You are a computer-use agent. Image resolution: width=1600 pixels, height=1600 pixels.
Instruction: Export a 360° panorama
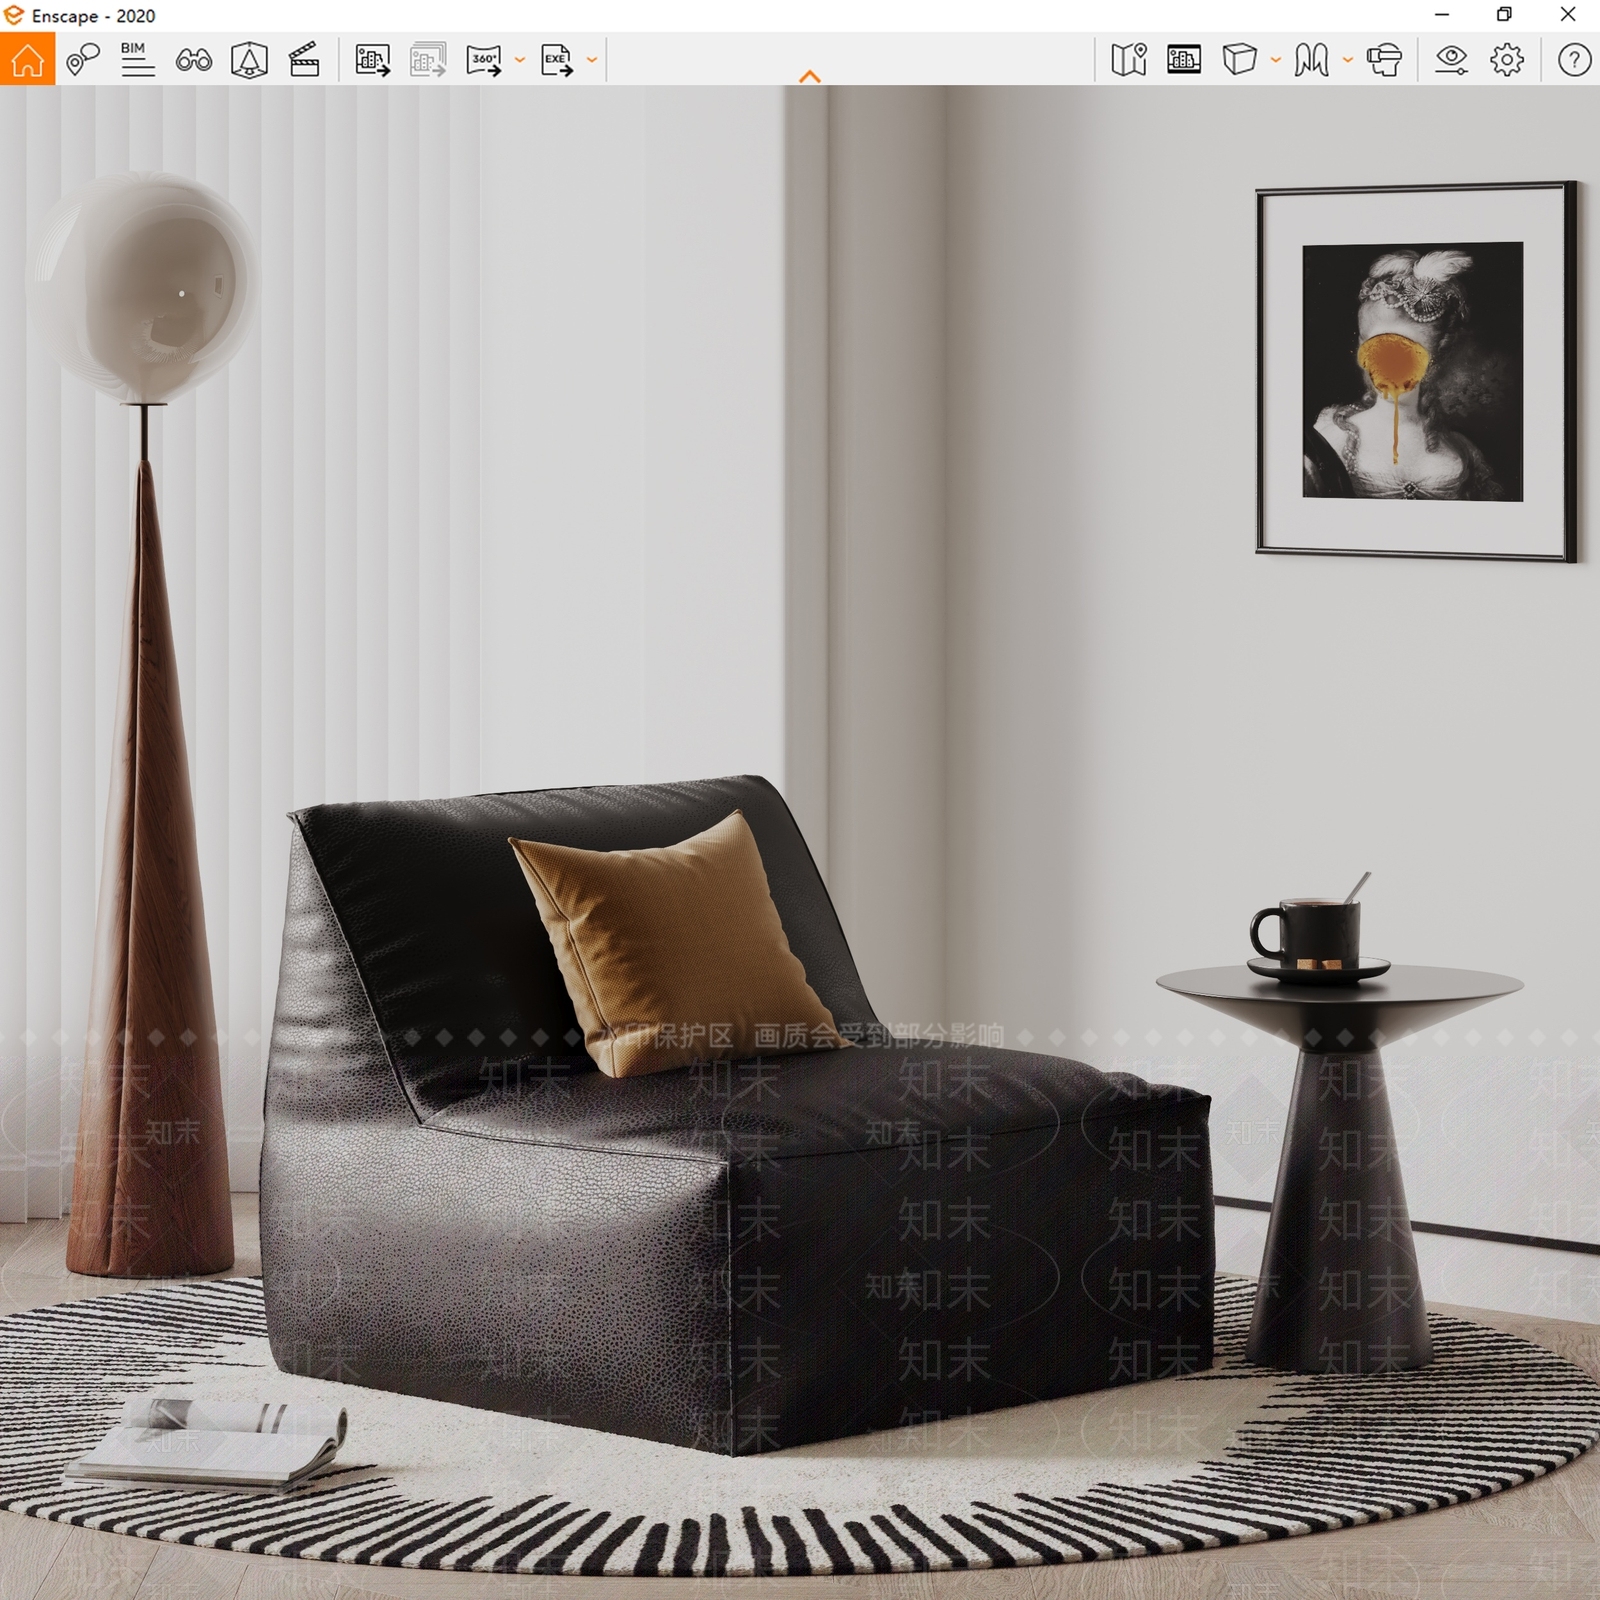coord(485,60)
